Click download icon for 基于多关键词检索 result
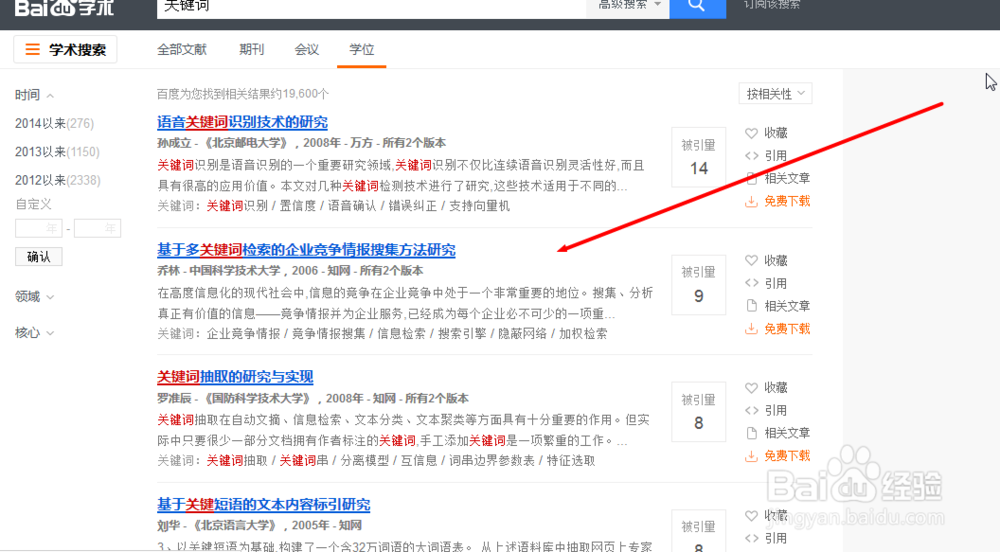This screenshot has width=1000, height=552. coord(751,329)
